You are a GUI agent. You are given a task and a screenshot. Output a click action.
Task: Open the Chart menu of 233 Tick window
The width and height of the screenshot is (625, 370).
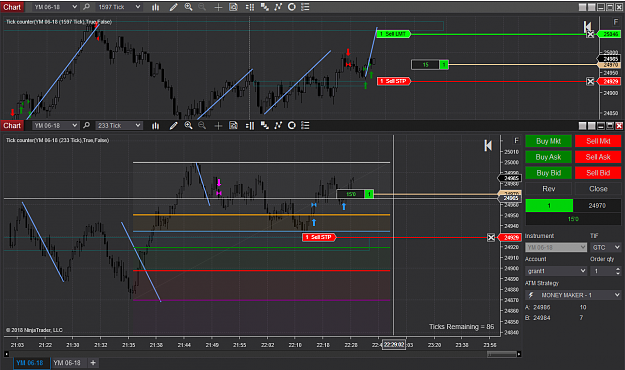click(12, 125)
